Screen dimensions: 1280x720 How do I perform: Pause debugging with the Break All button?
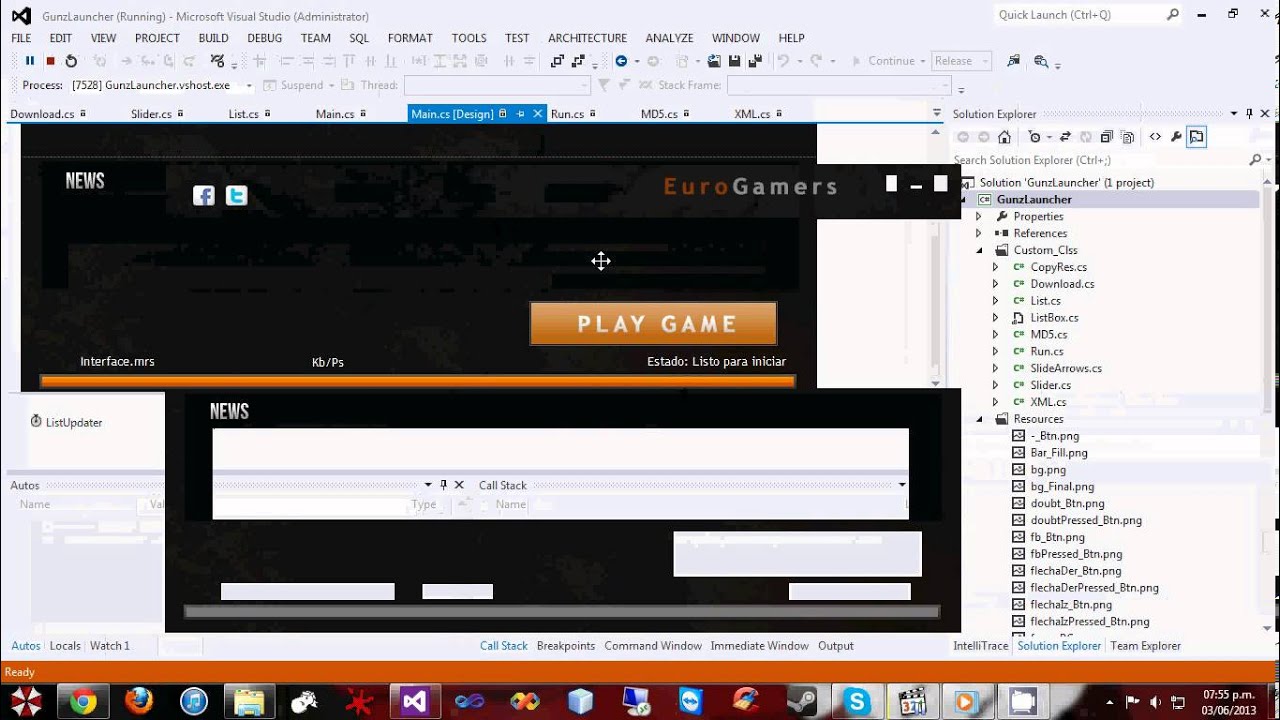coord(30,61)
